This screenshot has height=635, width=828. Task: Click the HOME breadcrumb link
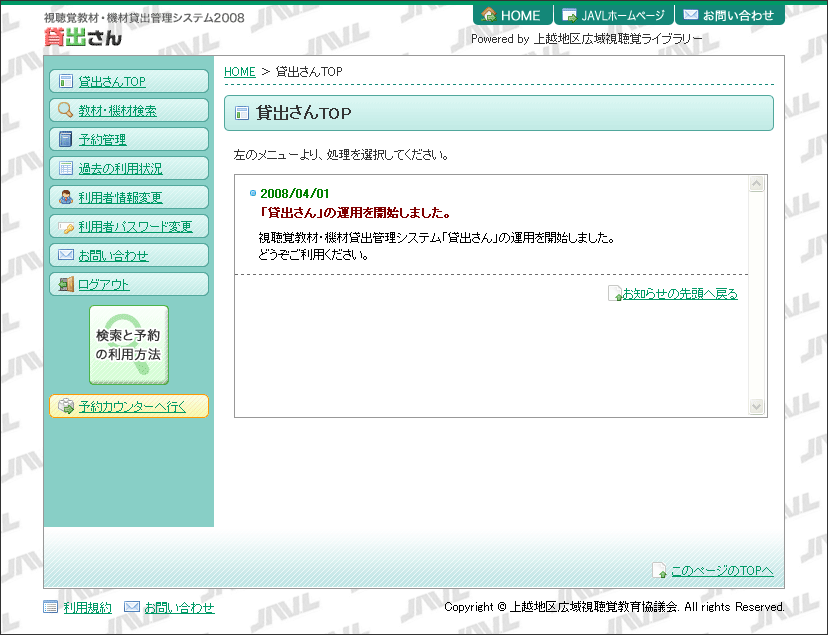[x=239, y=72]
